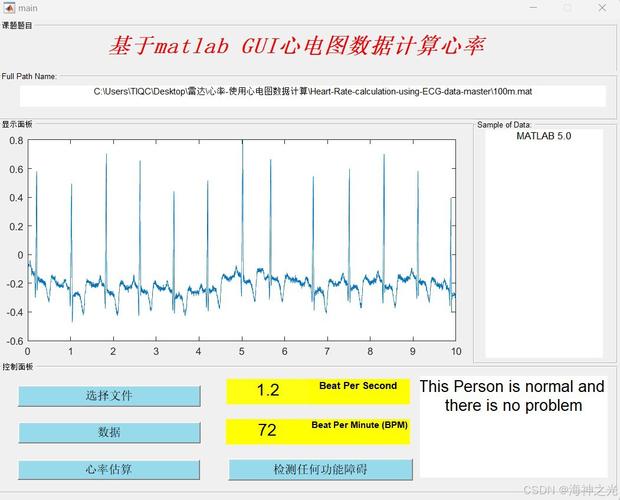The image size is (620, 500).
Task: Click the full path name text field
Action: point(312,96)
